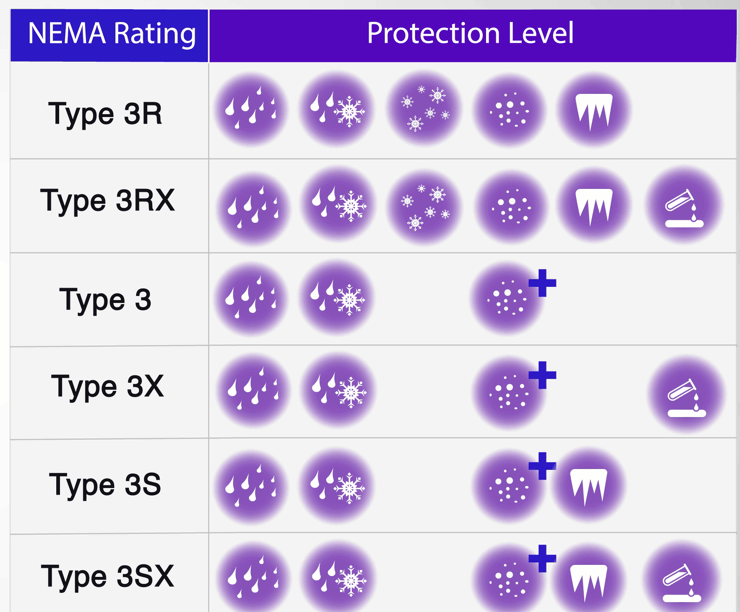The height and width of the screenshot is (612, 740).
Task: Select the Type 3 row label
Action: pos(105,299)
